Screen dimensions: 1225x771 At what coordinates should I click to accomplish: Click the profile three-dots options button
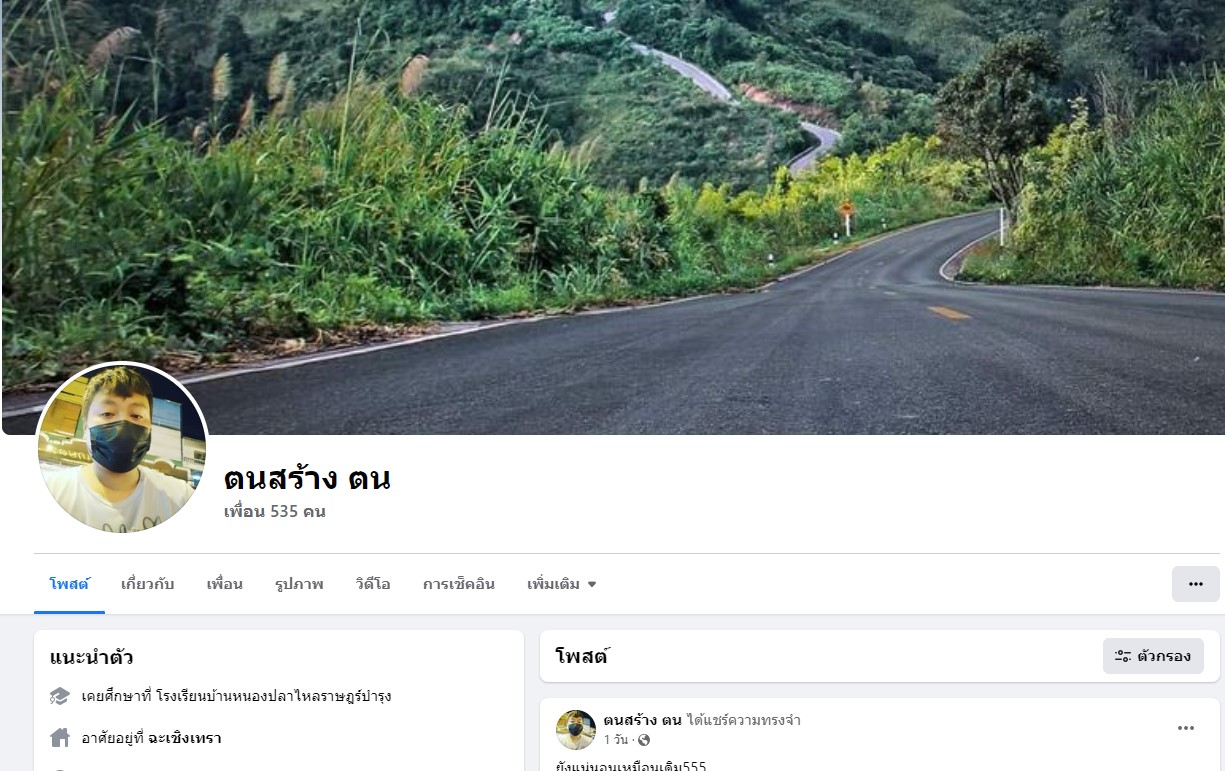pos(1195,584)
